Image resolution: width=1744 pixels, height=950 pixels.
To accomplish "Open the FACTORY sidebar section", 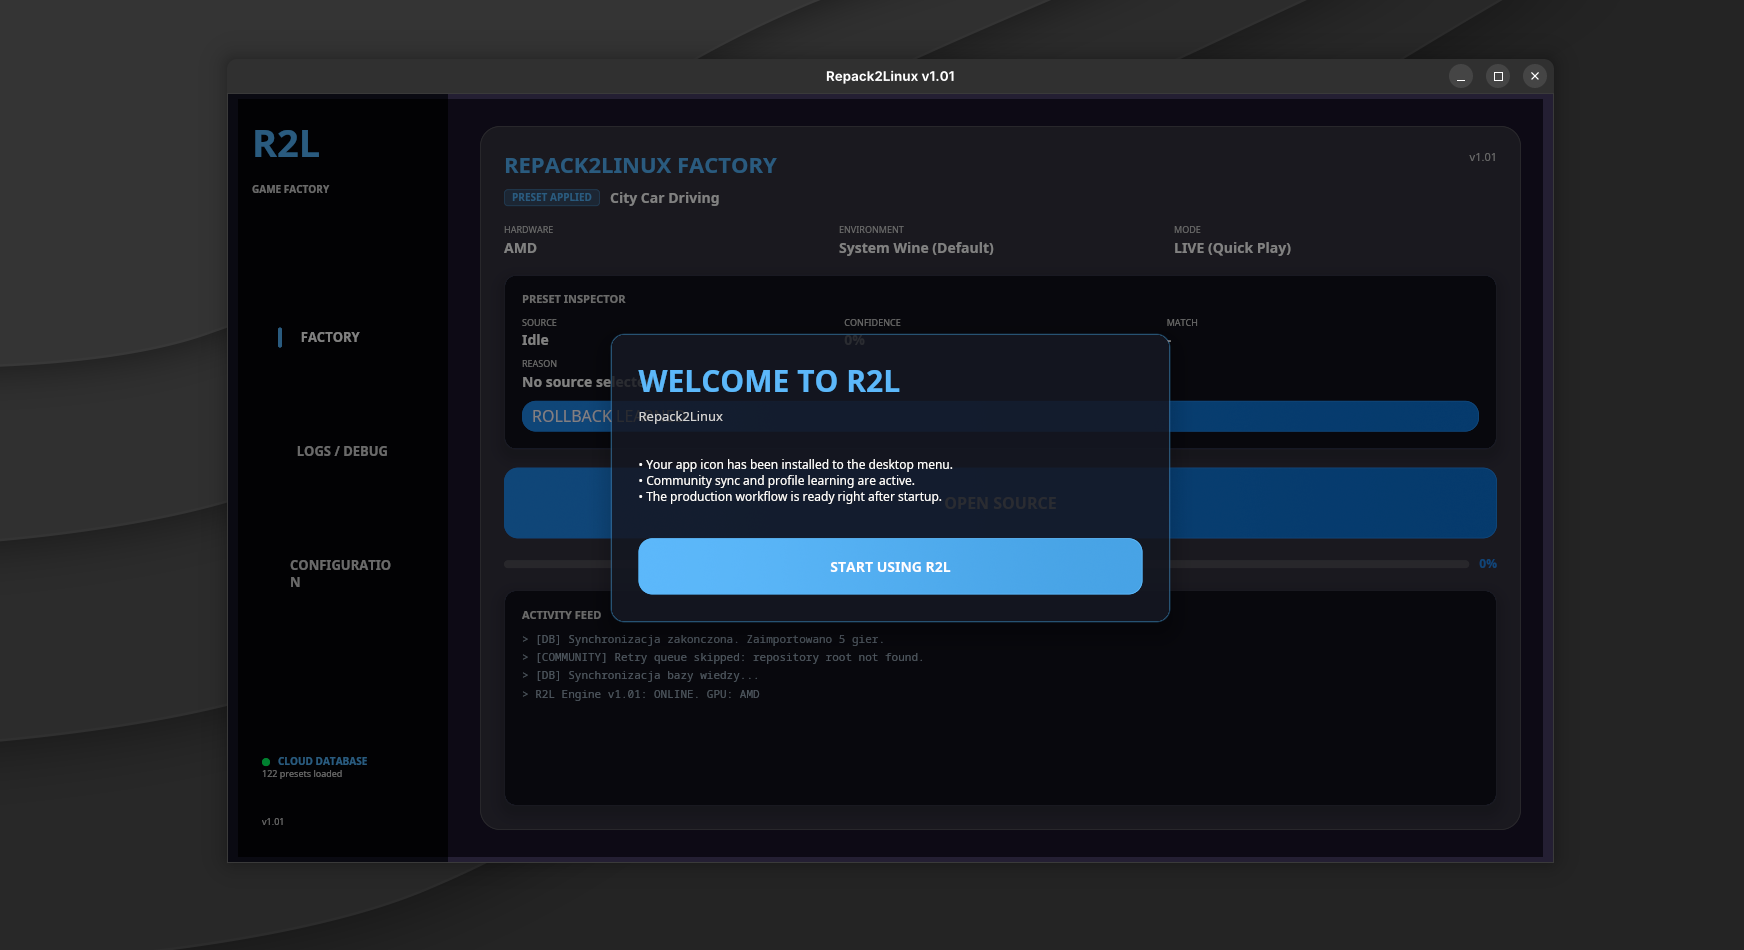I will point(330,337).
